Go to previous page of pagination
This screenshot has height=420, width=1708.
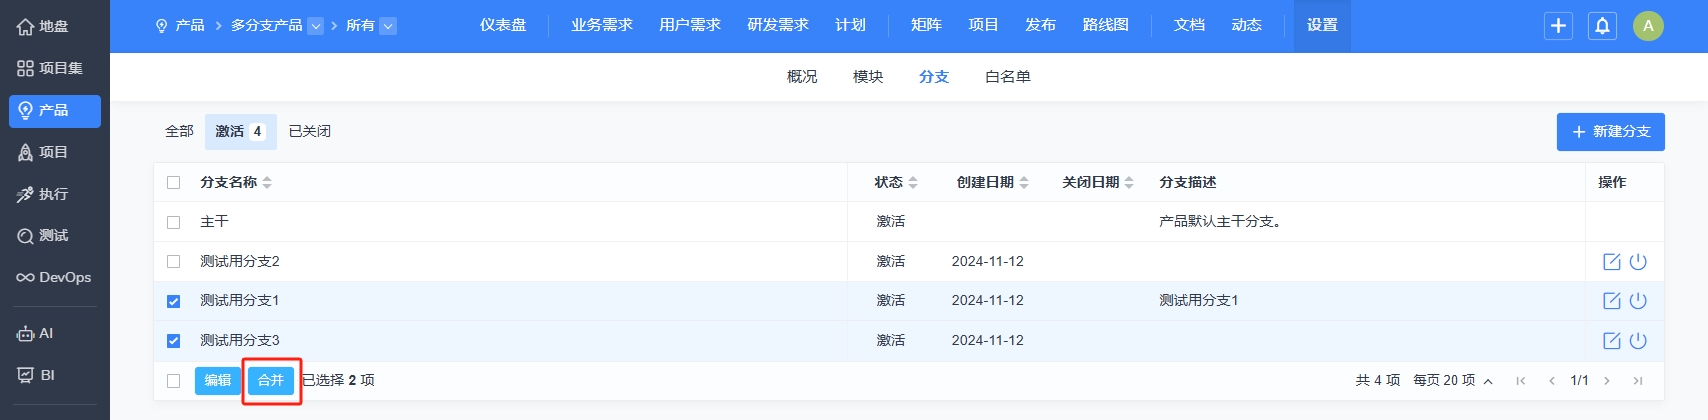tap(1552, 381)
